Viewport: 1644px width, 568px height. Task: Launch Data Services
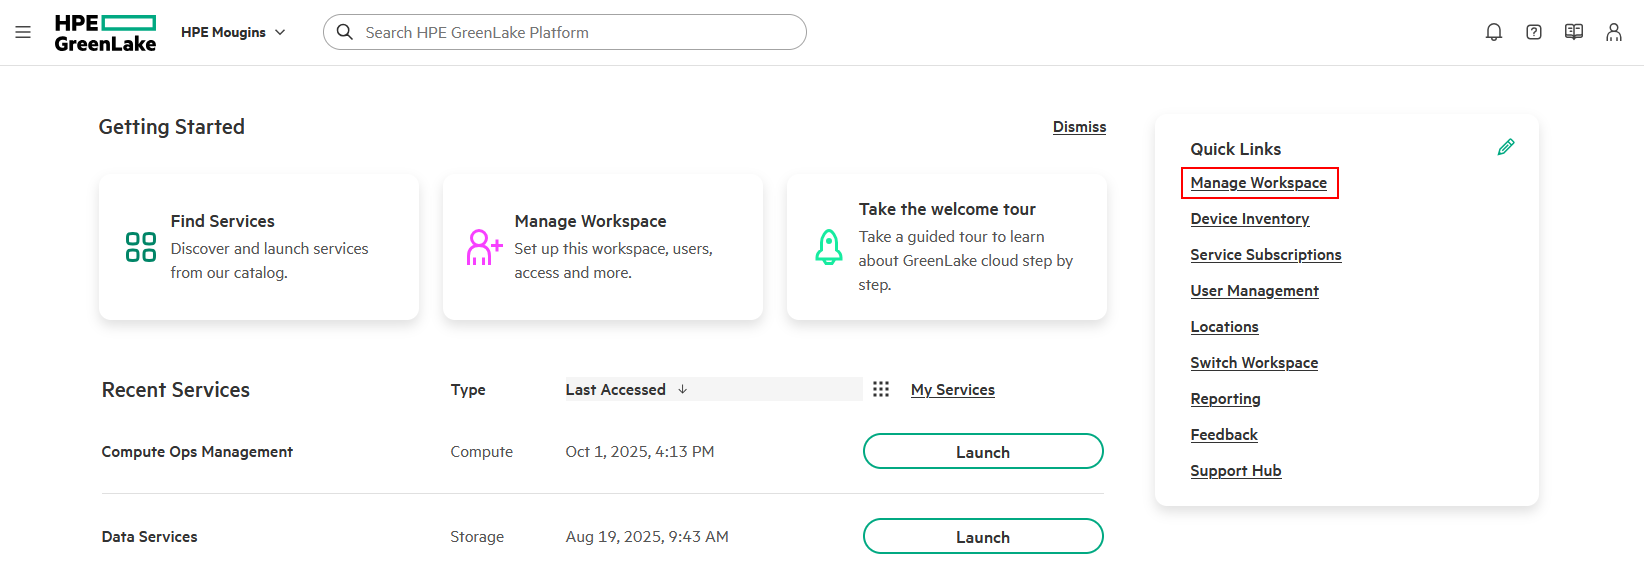(x=982, y=537)
